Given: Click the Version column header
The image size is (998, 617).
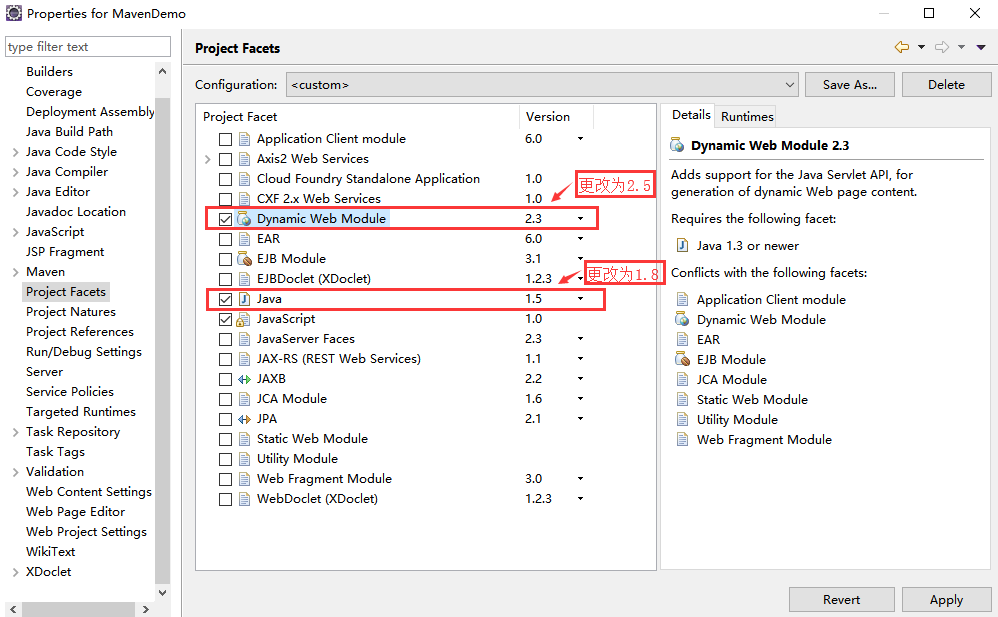Looking at the screenshot, I should (x=556, y=117).
